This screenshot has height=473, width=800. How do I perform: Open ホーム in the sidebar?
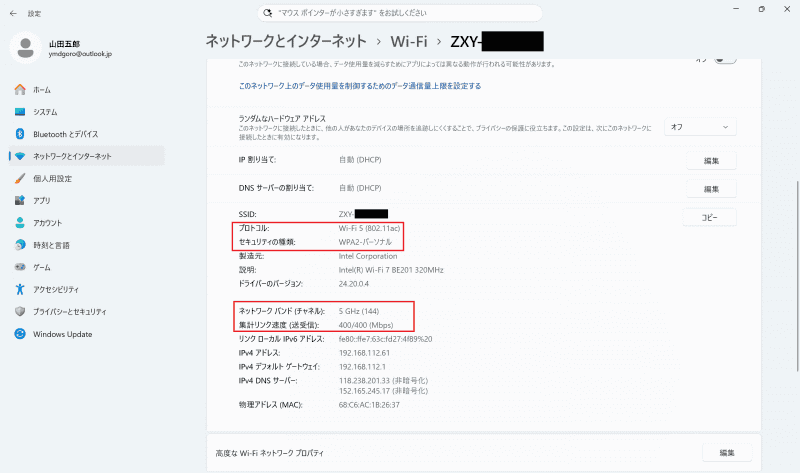[x=87, y=90]
